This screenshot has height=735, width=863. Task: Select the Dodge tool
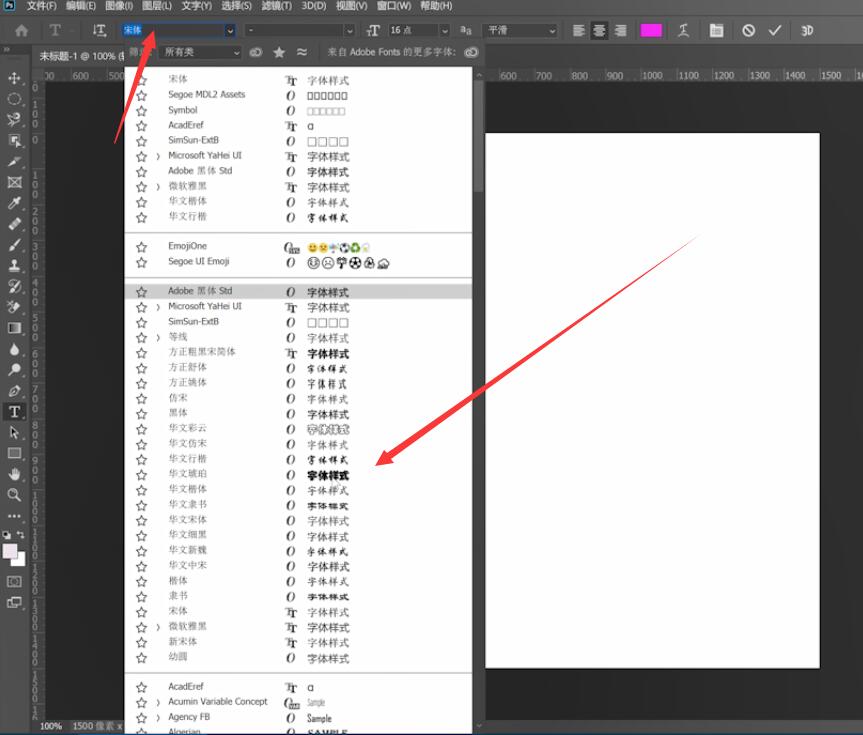(x=14, y=369)
